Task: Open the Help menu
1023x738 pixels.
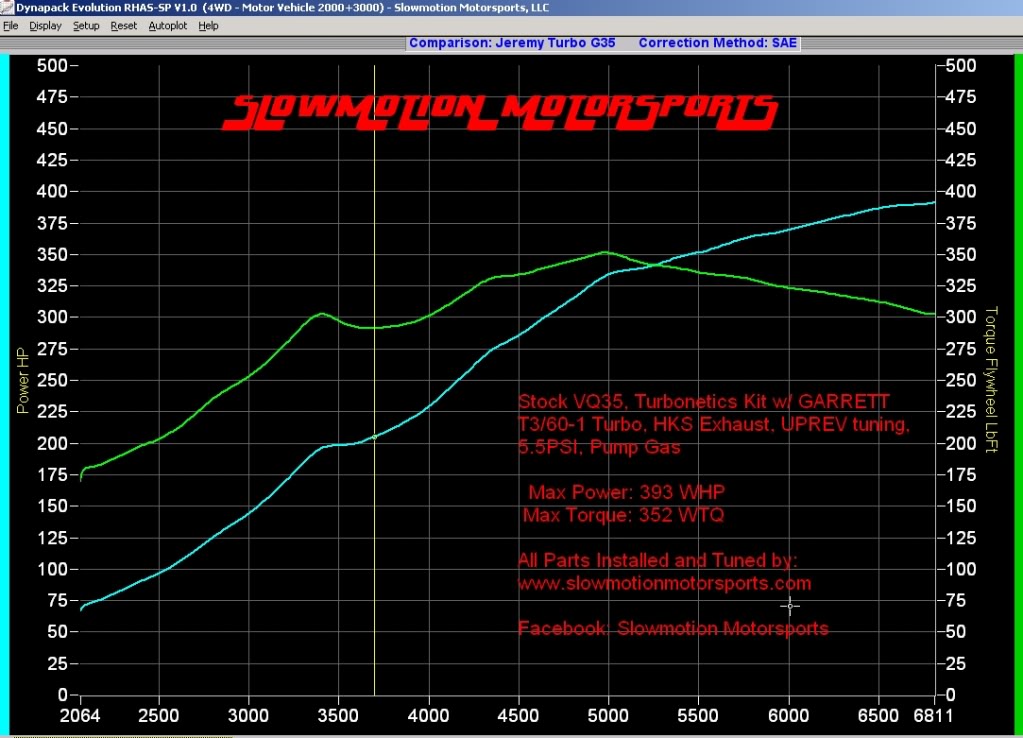Action: 208,26
